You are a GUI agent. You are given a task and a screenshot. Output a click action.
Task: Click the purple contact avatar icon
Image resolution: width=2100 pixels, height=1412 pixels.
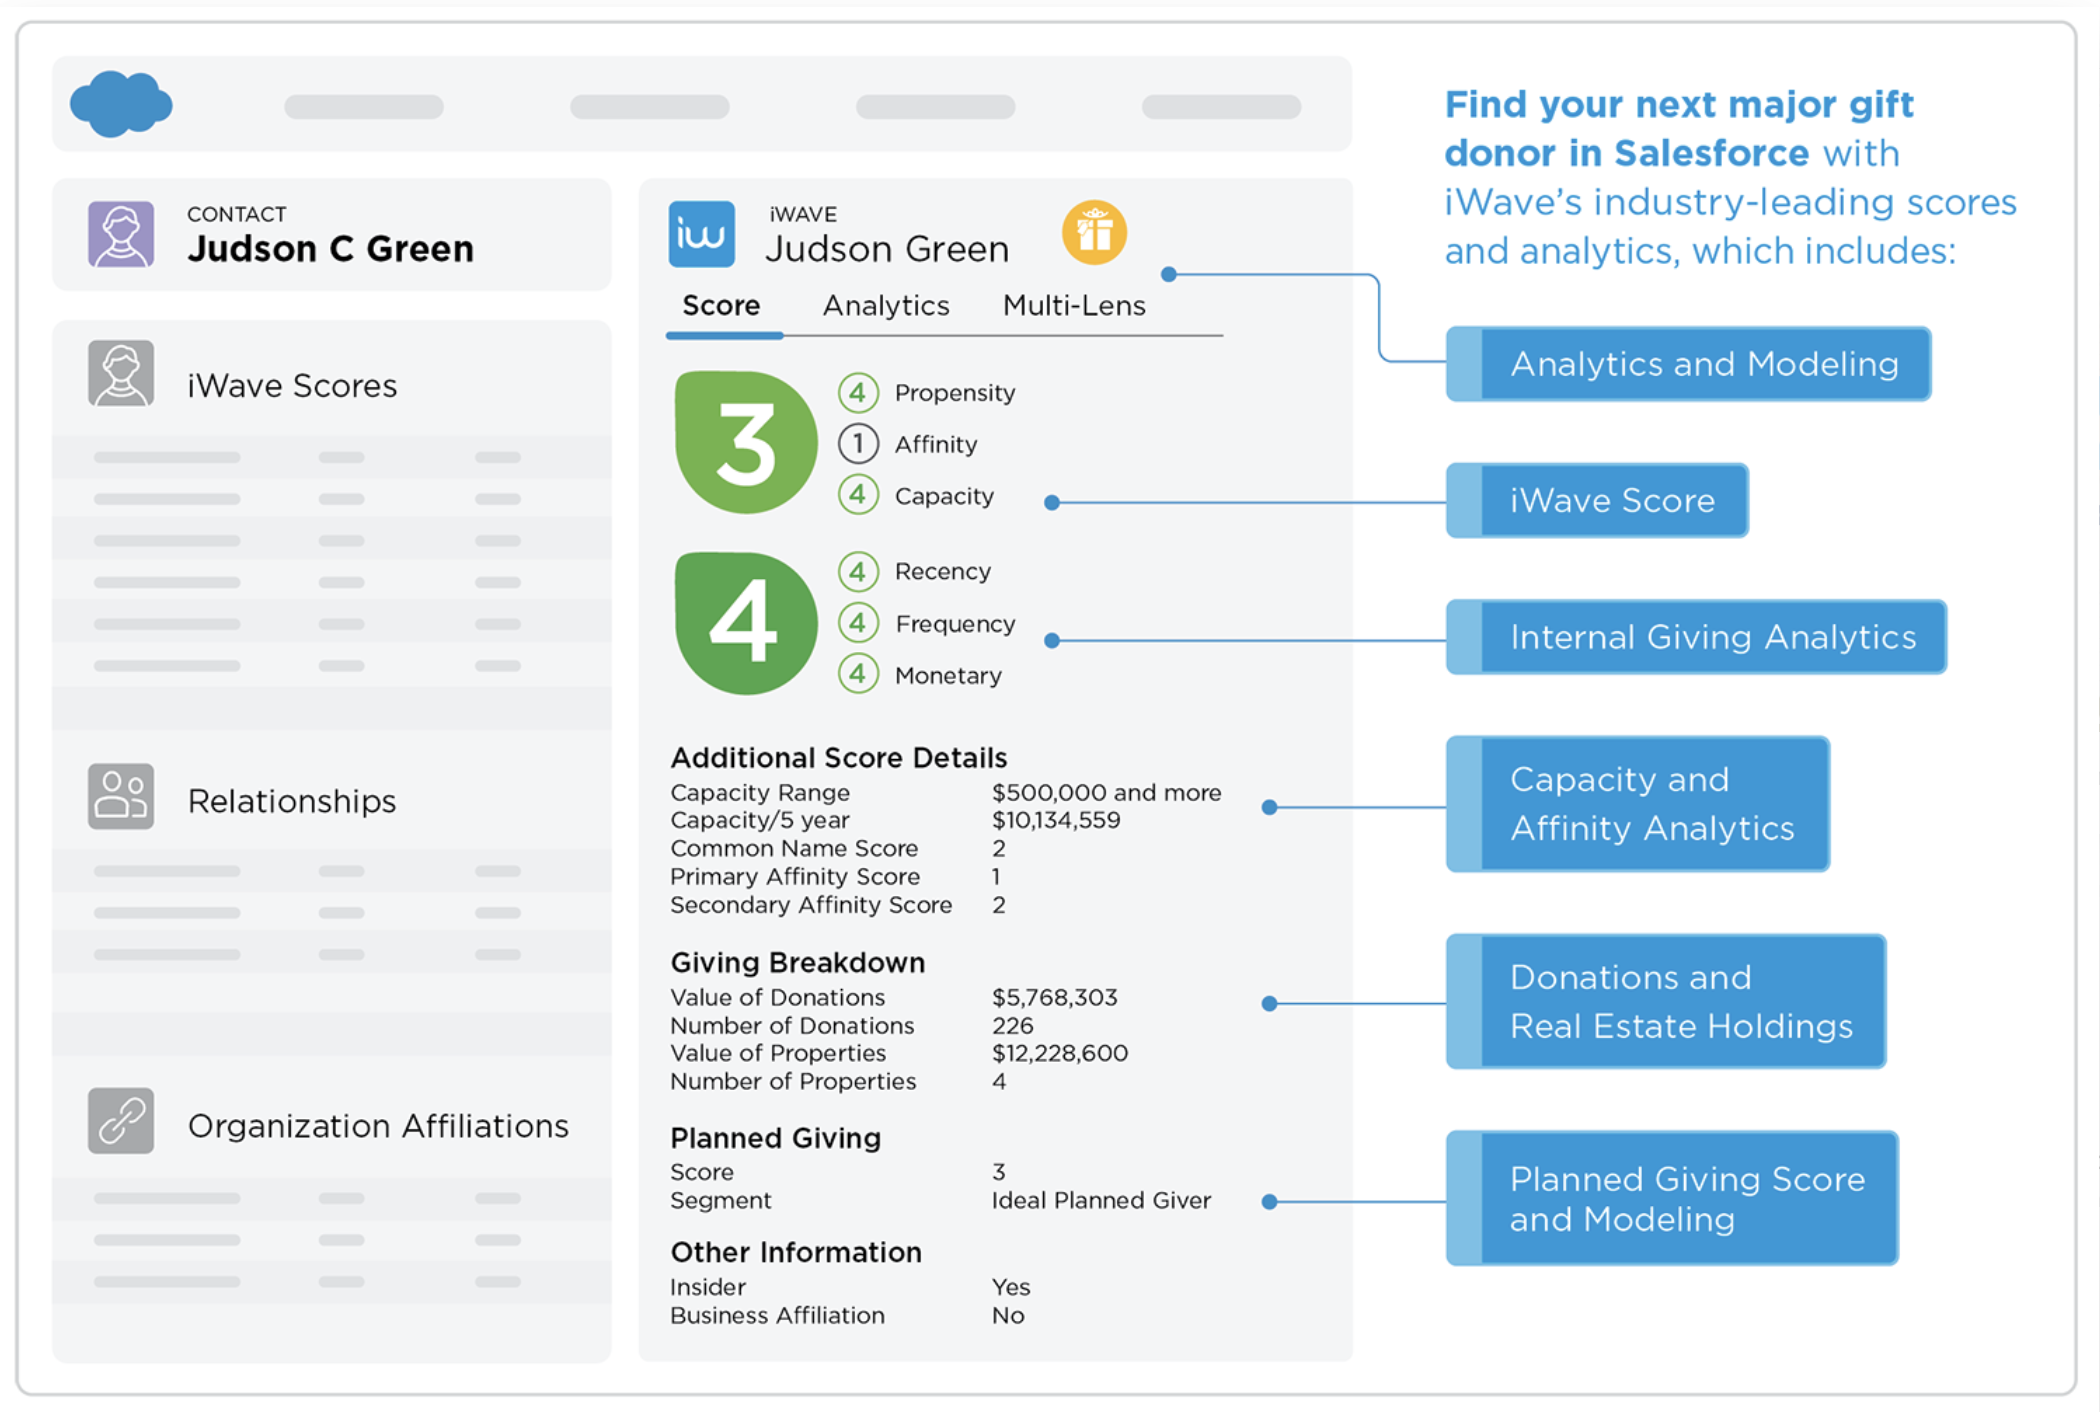pos(121,234)
